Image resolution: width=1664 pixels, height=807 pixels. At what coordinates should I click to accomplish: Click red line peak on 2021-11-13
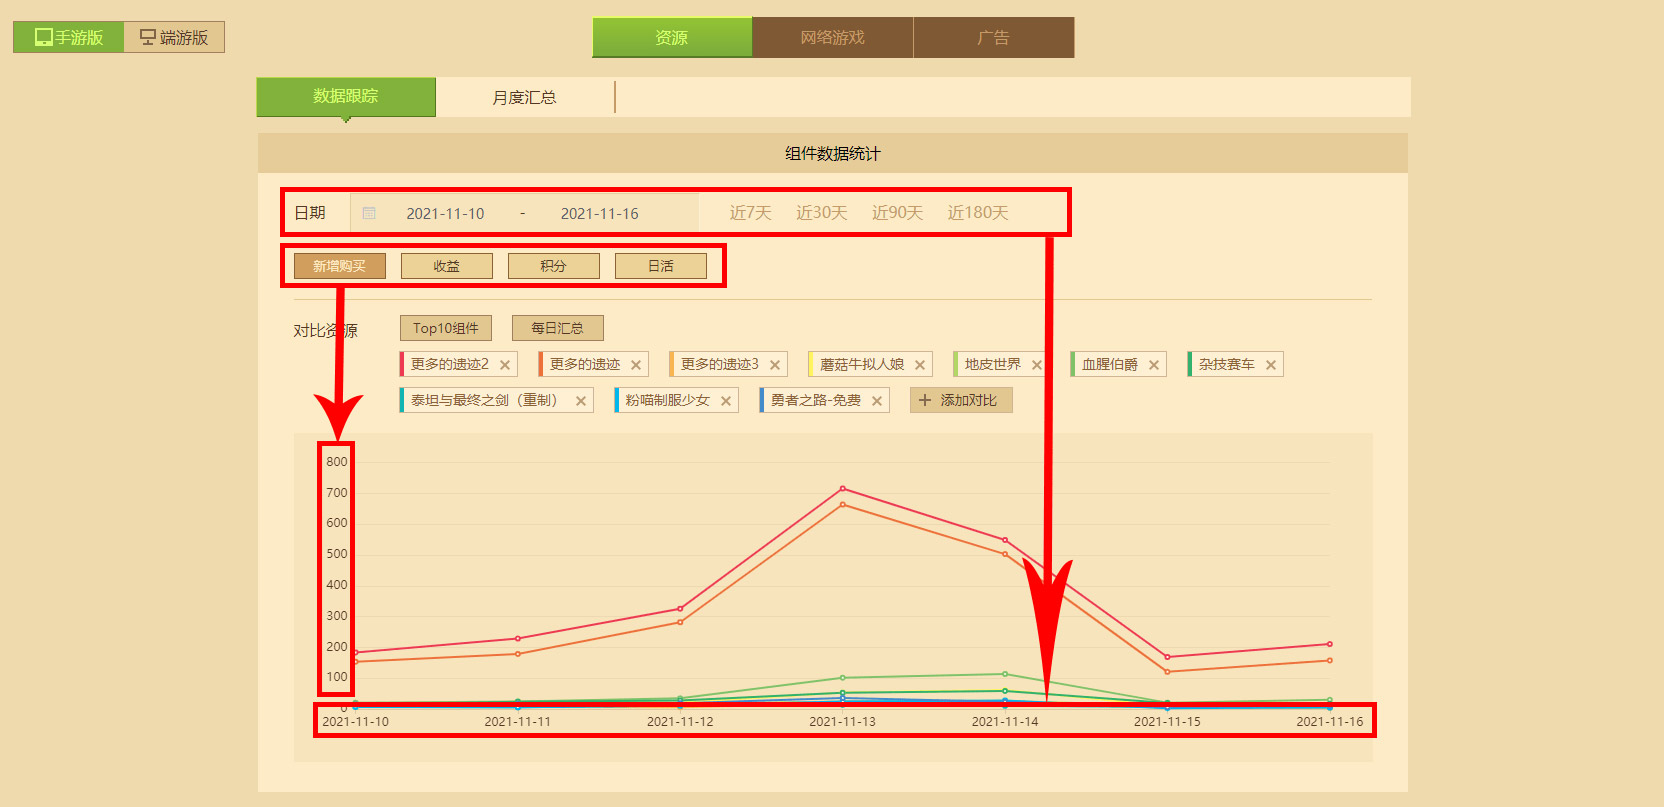point(843,489)
